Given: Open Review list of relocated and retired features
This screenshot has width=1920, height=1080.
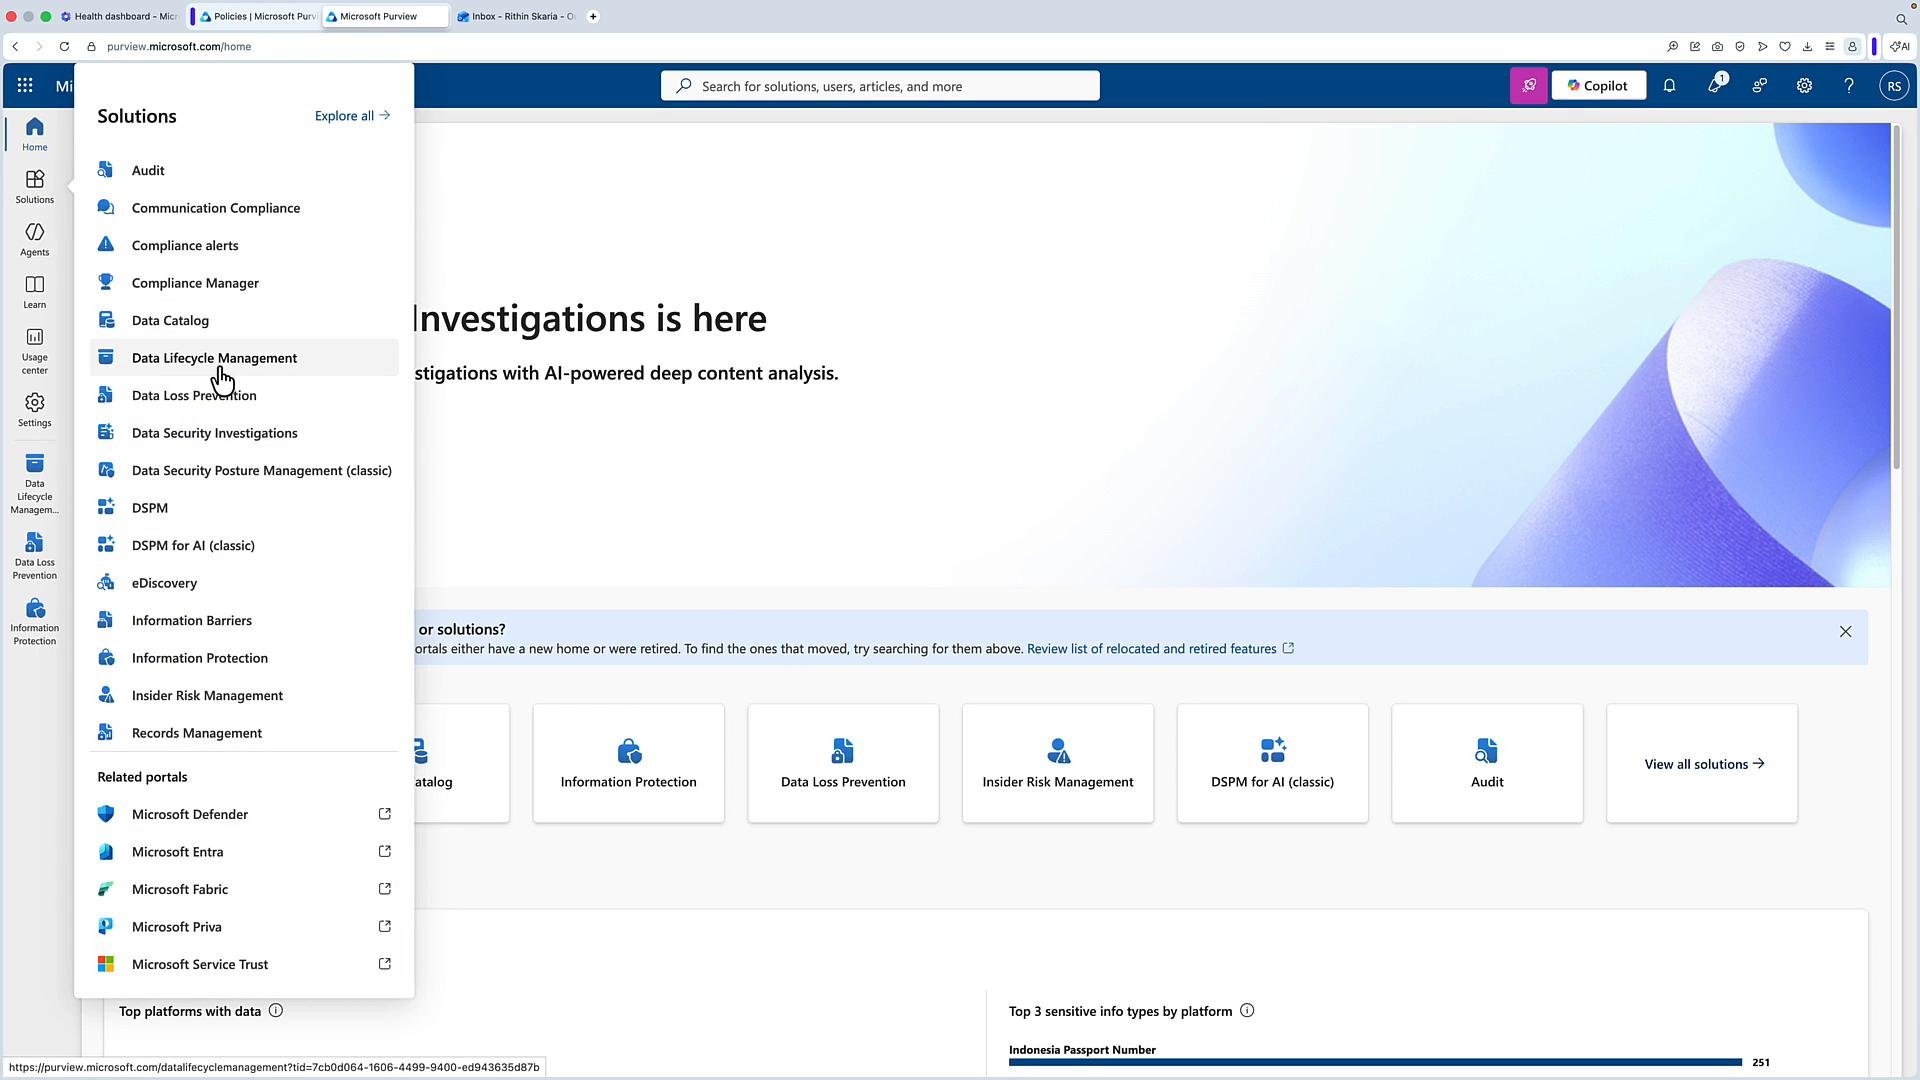Looking at the screenshot, I should [x=1160, y=649].
